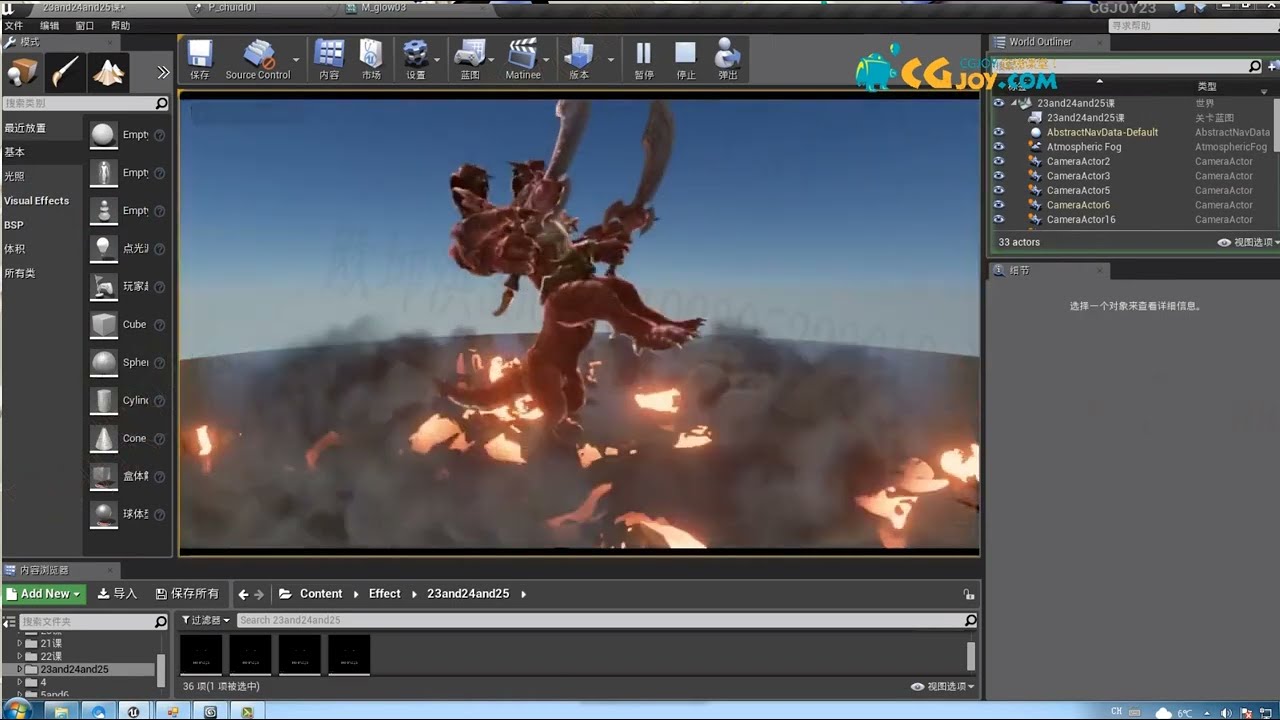This screenshot has width=1280, height=720.
Task: Open Source Control dropdown arrow
Action: 296,61
